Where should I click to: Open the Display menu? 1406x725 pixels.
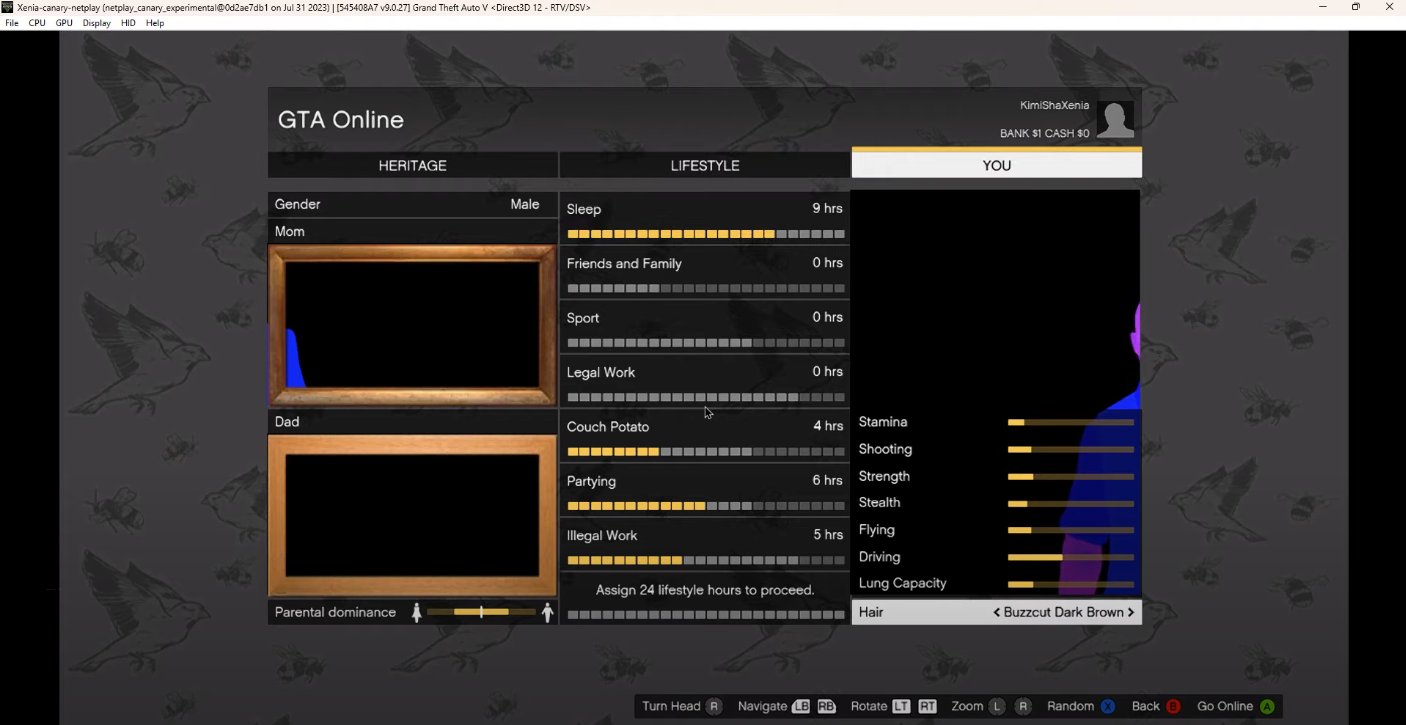pyautogui.click(x=97, y=23)
